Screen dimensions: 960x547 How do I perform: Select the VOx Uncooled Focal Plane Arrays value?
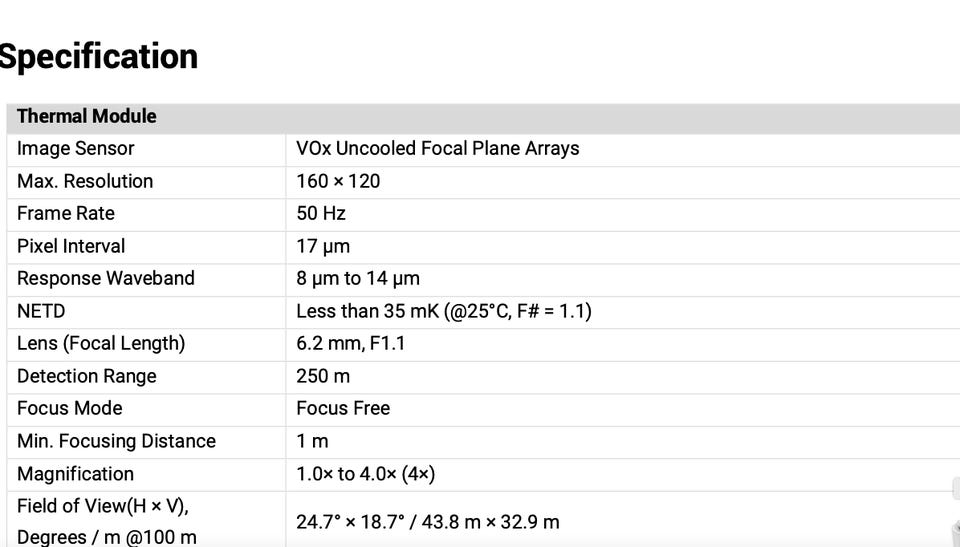click(437, 149)
